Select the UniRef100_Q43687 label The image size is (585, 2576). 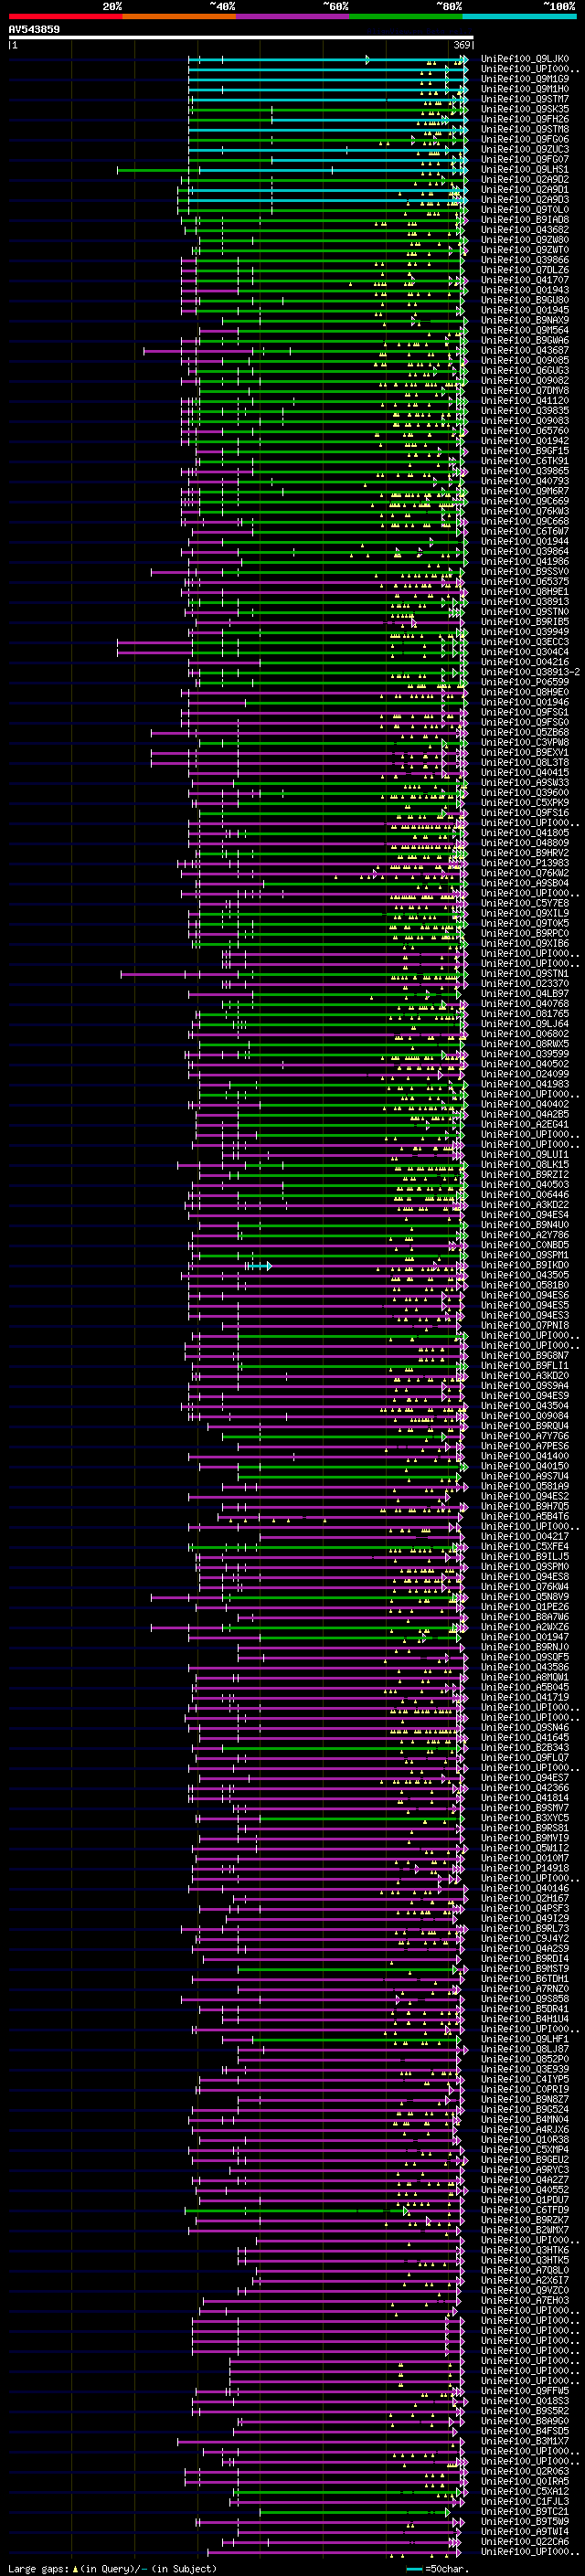click(x=525, y=351)
